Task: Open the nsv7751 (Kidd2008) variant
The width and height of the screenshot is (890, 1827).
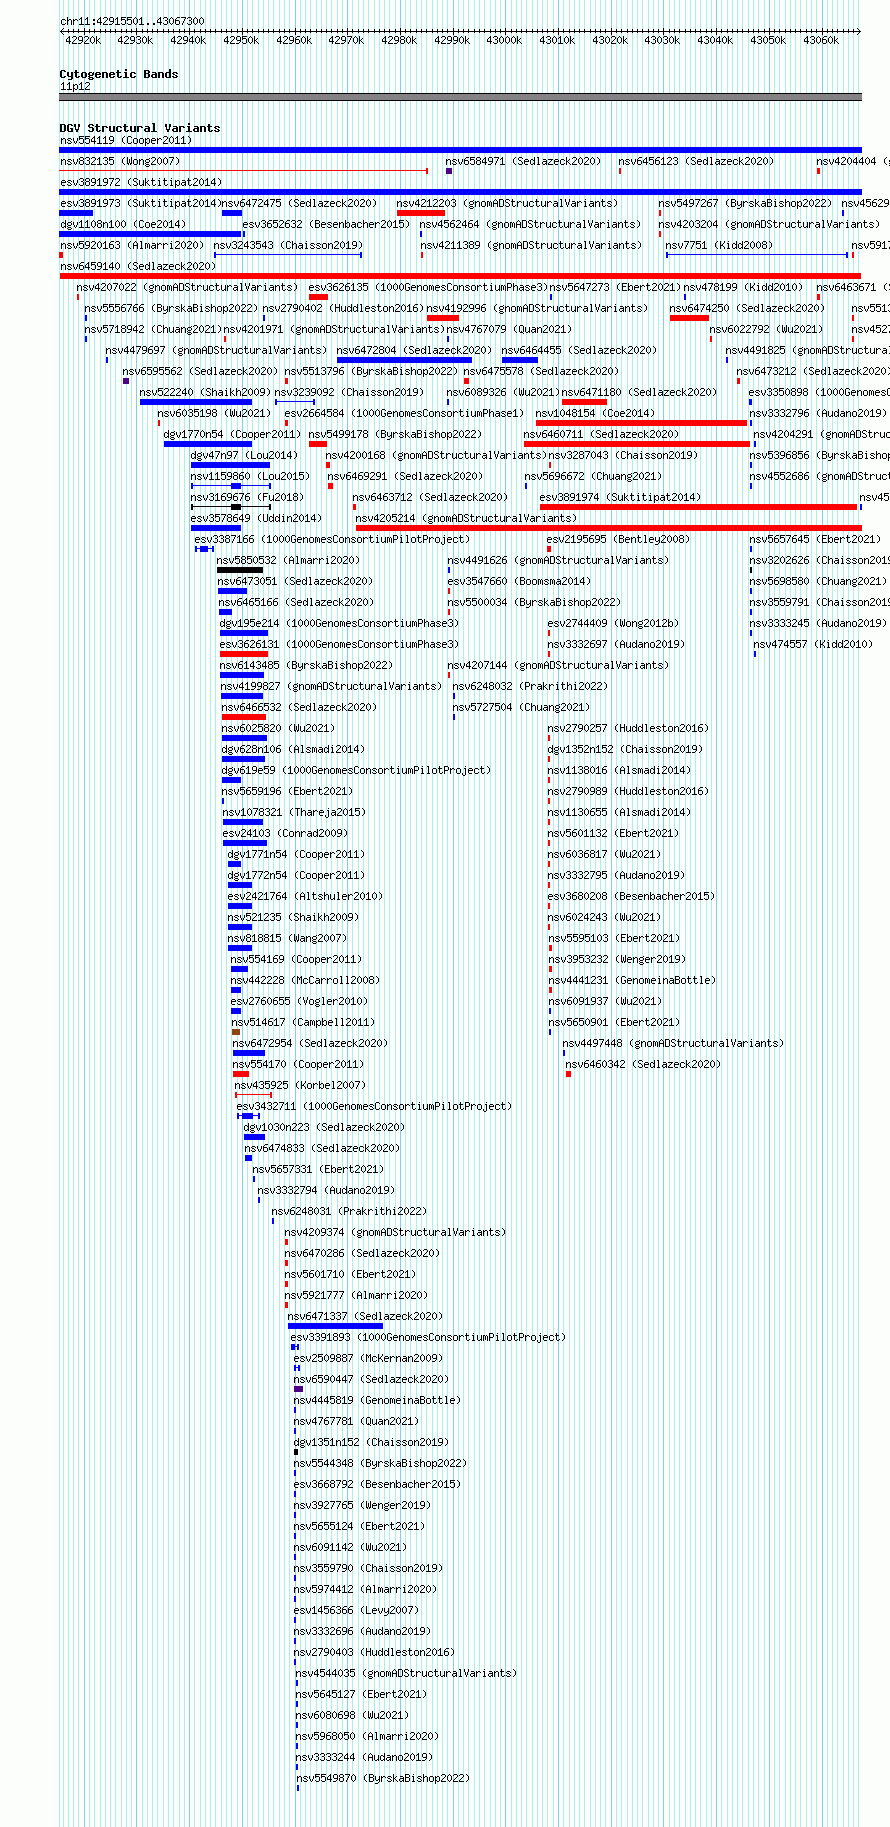Action: [718, 246]
